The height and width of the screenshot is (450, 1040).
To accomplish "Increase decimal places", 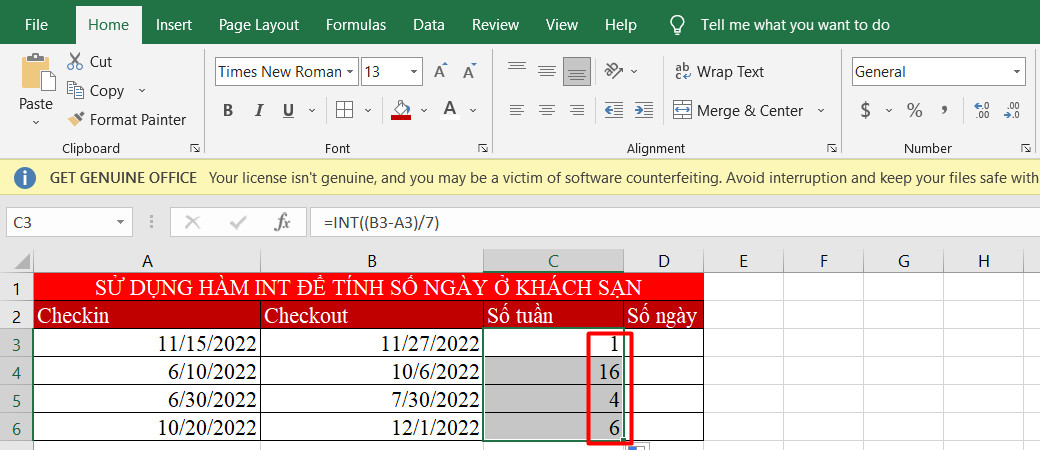I will 982,110.
